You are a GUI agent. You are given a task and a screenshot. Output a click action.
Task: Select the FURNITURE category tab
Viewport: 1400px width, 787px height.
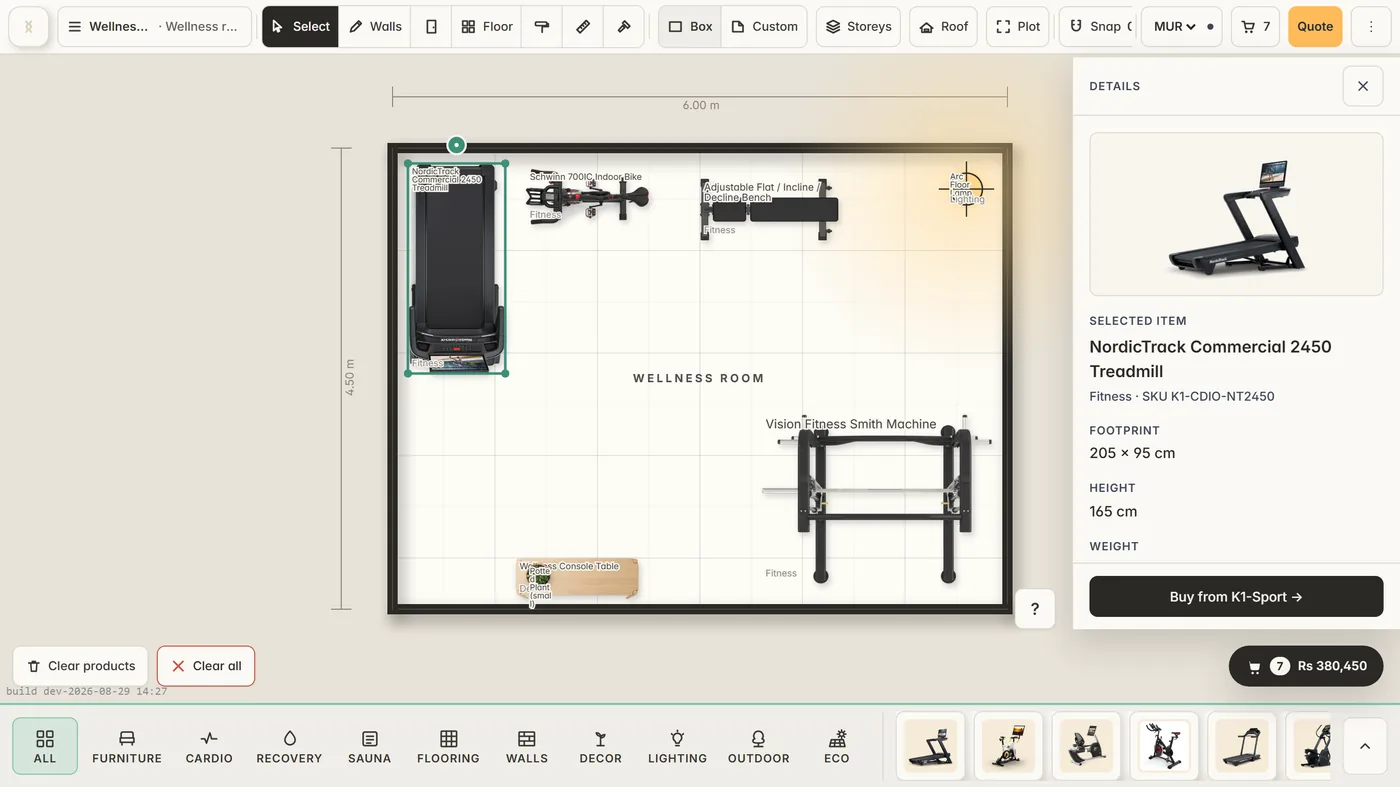point(127,746)
